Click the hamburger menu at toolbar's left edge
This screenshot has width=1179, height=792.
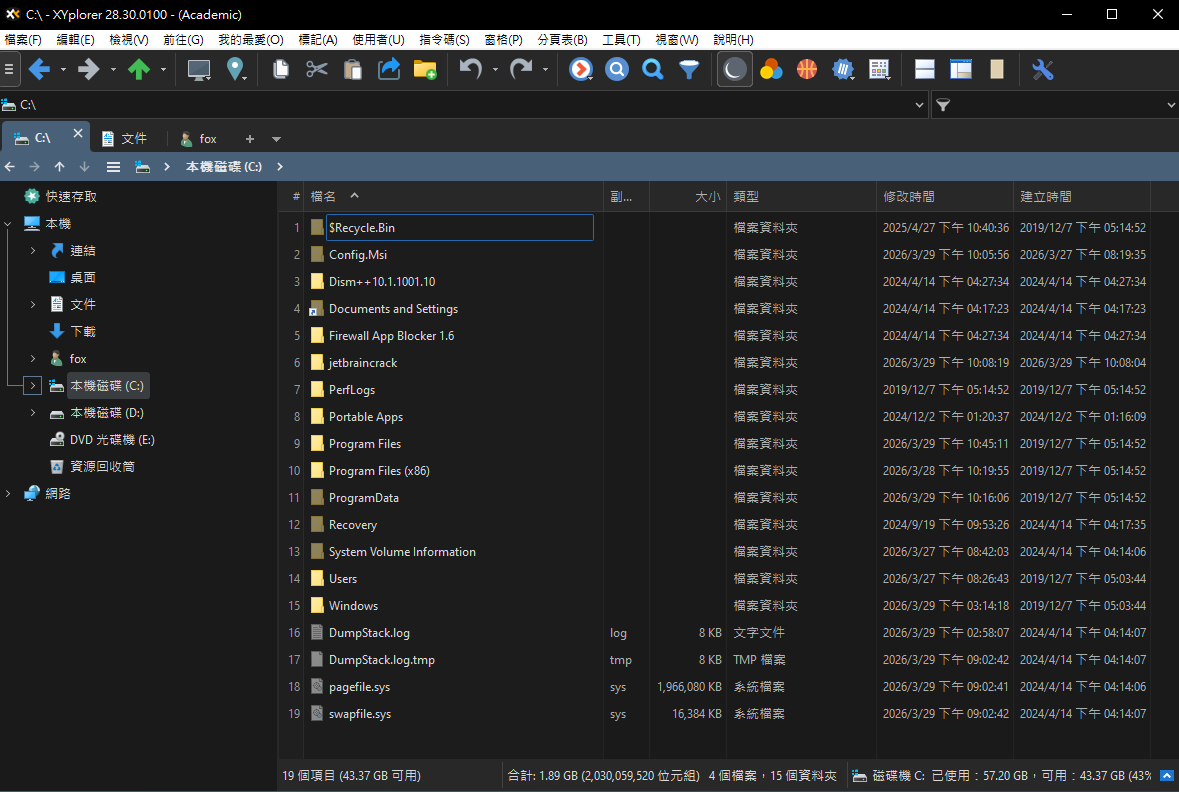tap(9, 70)
